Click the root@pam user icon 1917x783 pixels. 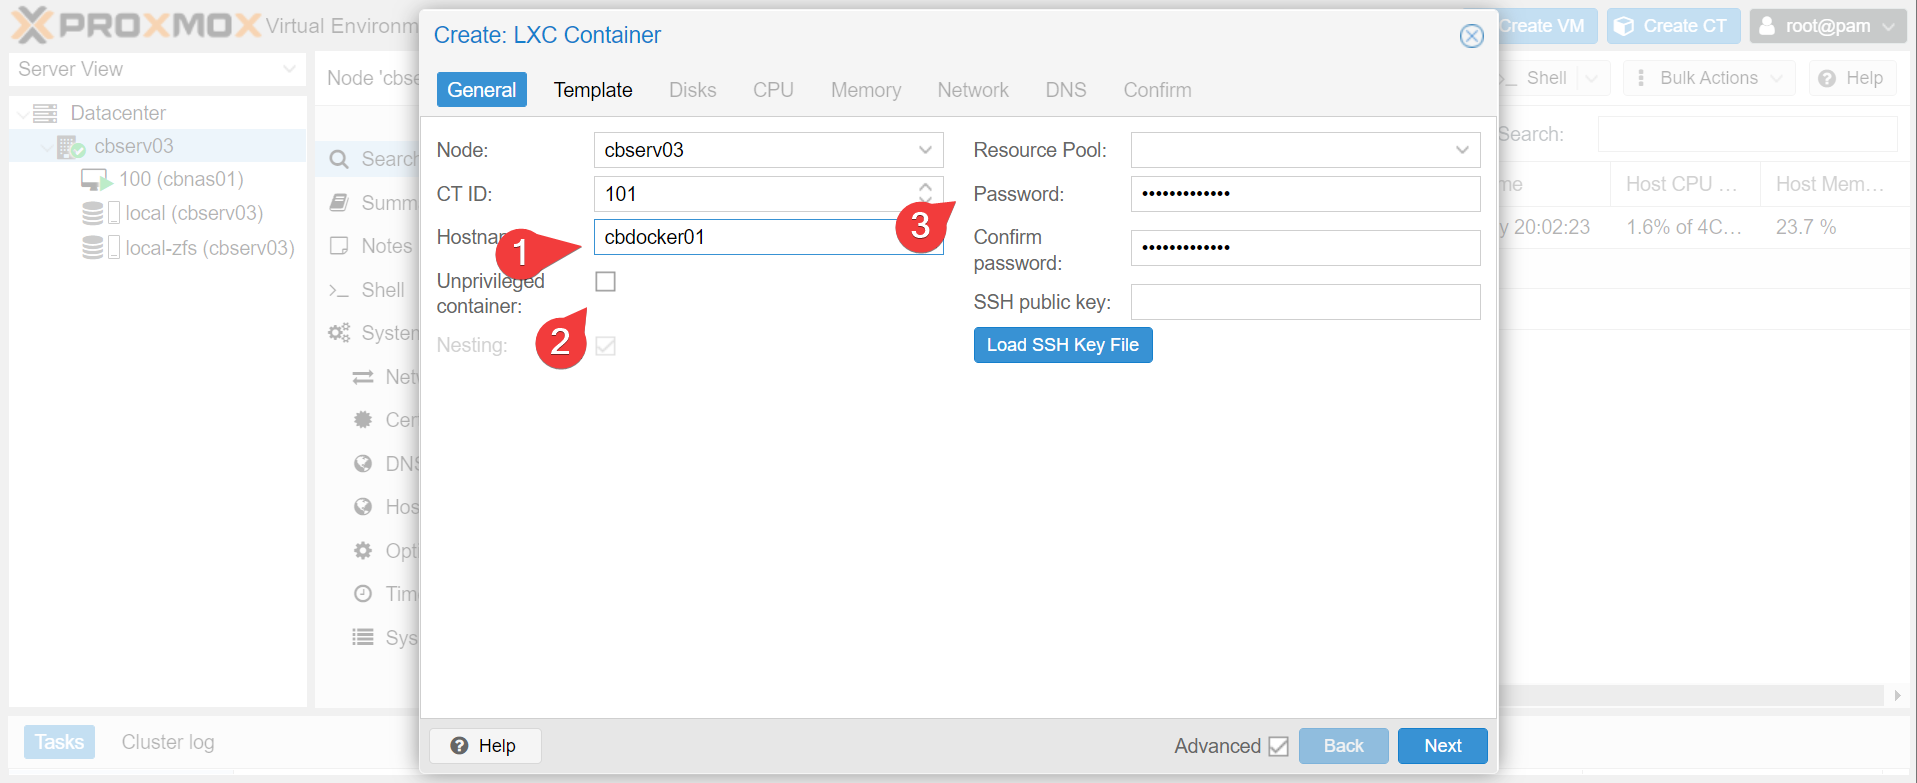pyautogui.click(x=1767, y=26)
